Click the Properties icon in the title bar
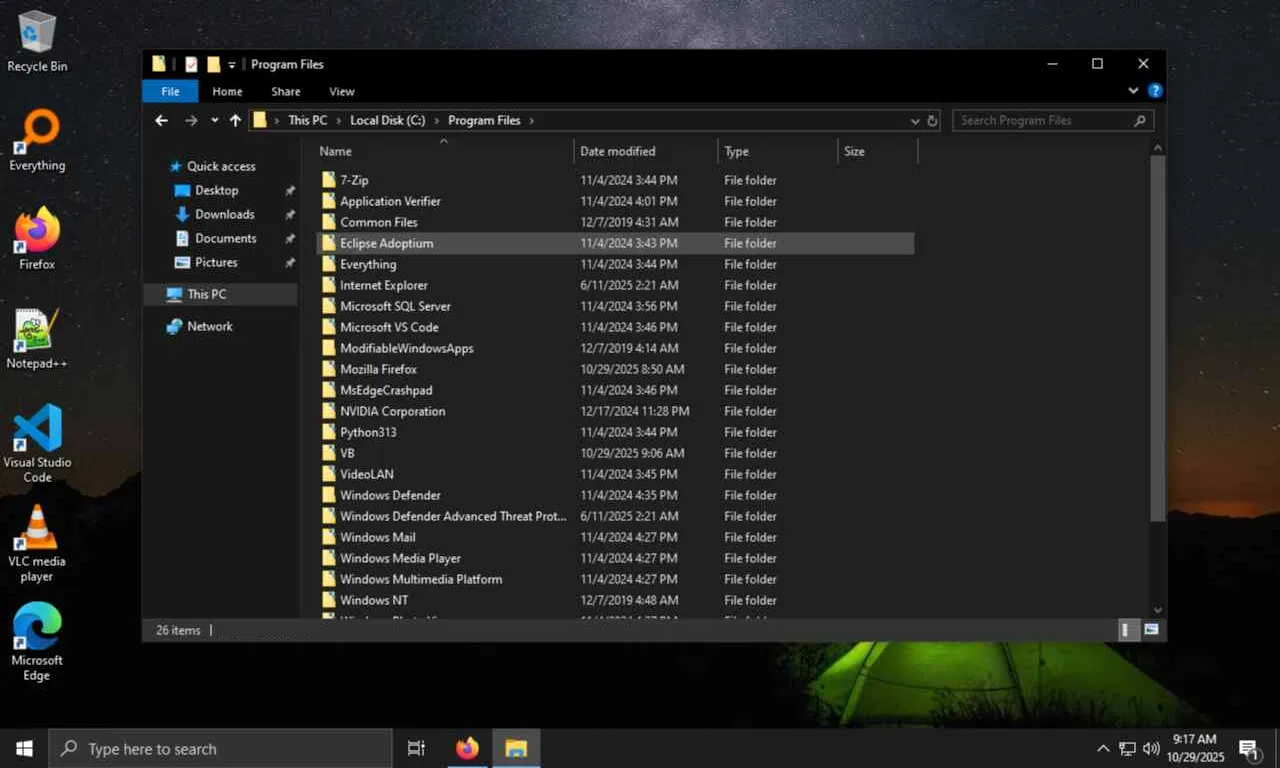Screen dimensions: 1280x768 coord(191,64)
